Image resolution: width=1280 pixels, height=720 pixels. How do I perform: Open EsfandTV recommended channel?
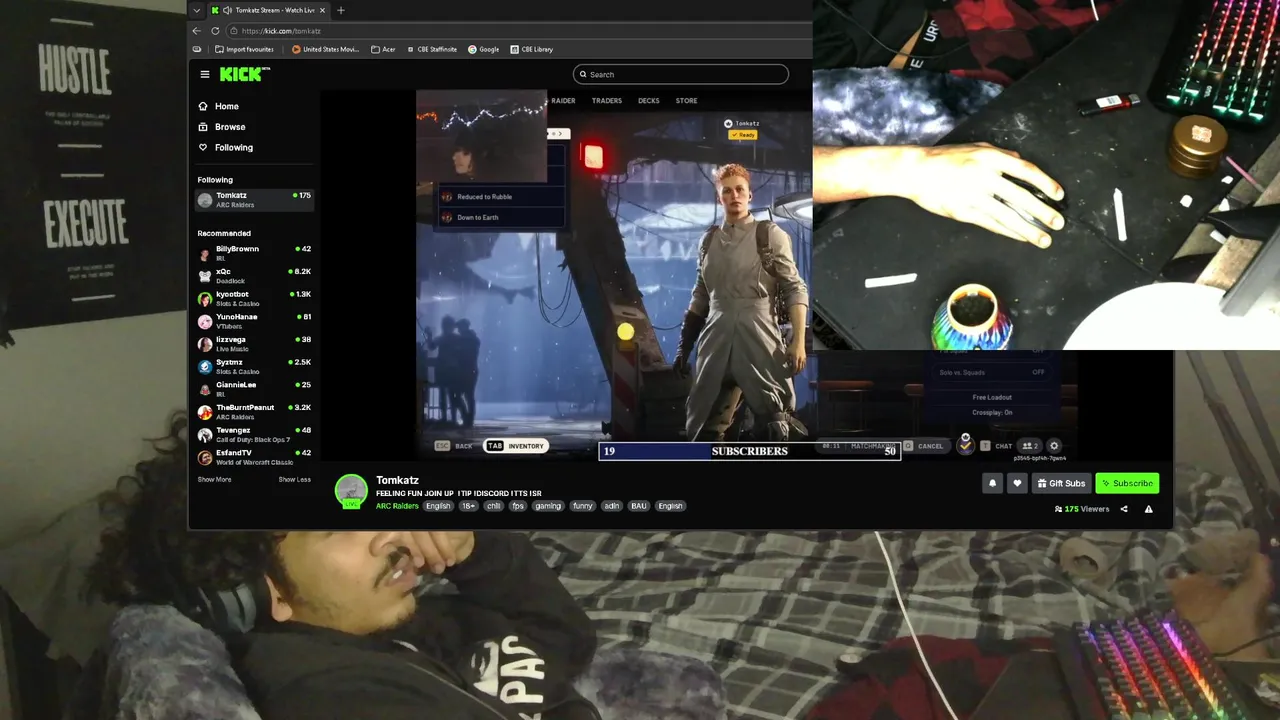pos(254,457)
